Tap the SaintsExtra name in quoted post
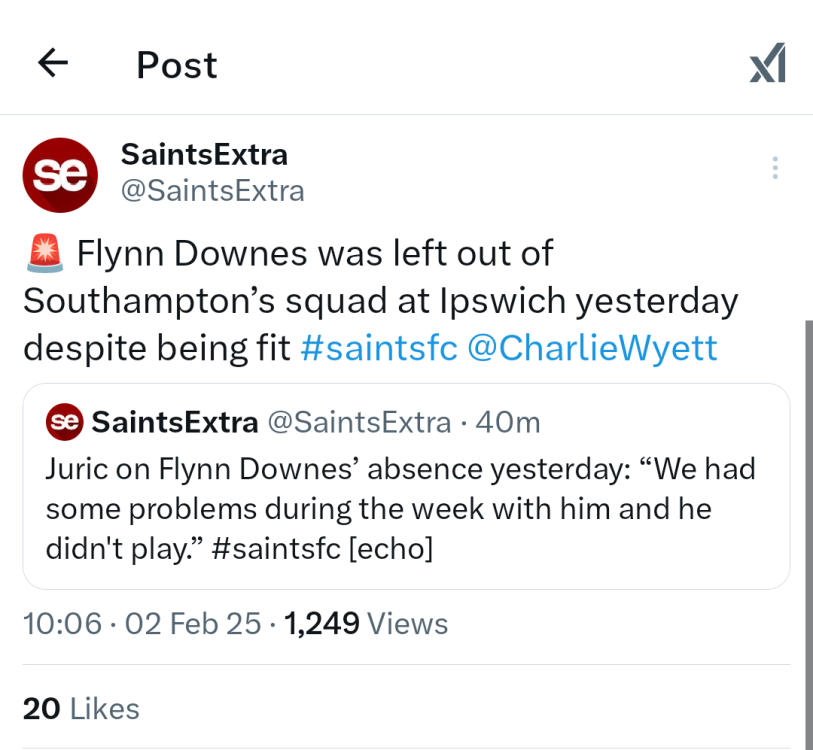The image size is (813, 750). [175, 422]
